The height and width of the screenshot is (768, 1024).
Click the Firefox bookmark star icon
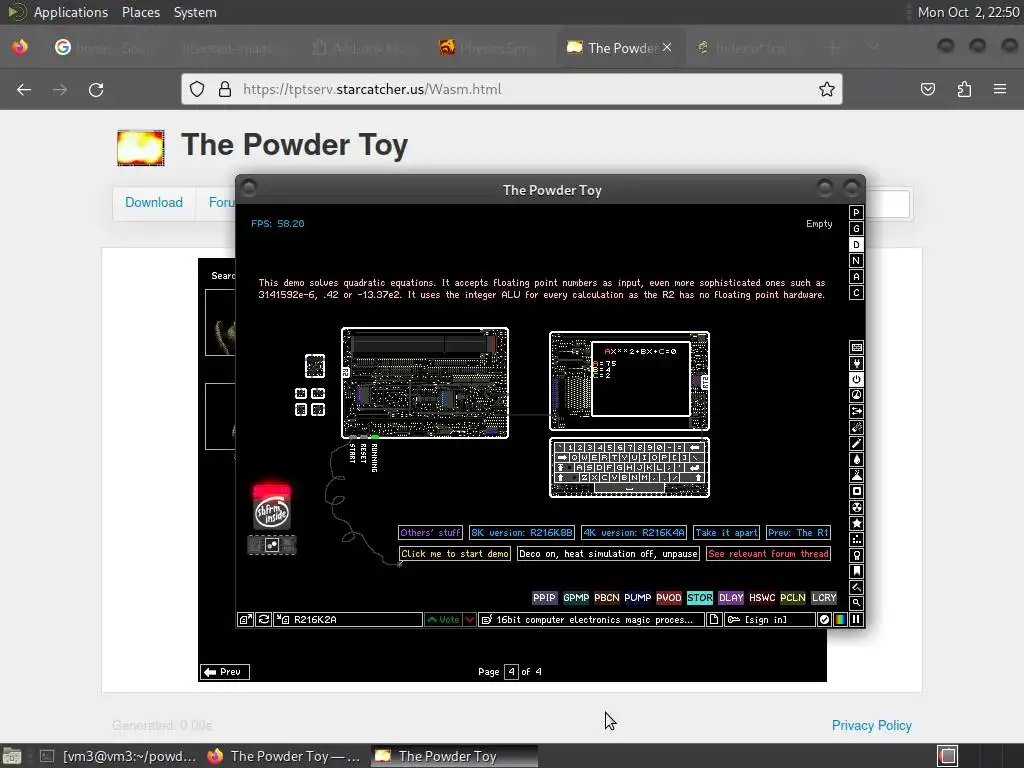(827, 89)
